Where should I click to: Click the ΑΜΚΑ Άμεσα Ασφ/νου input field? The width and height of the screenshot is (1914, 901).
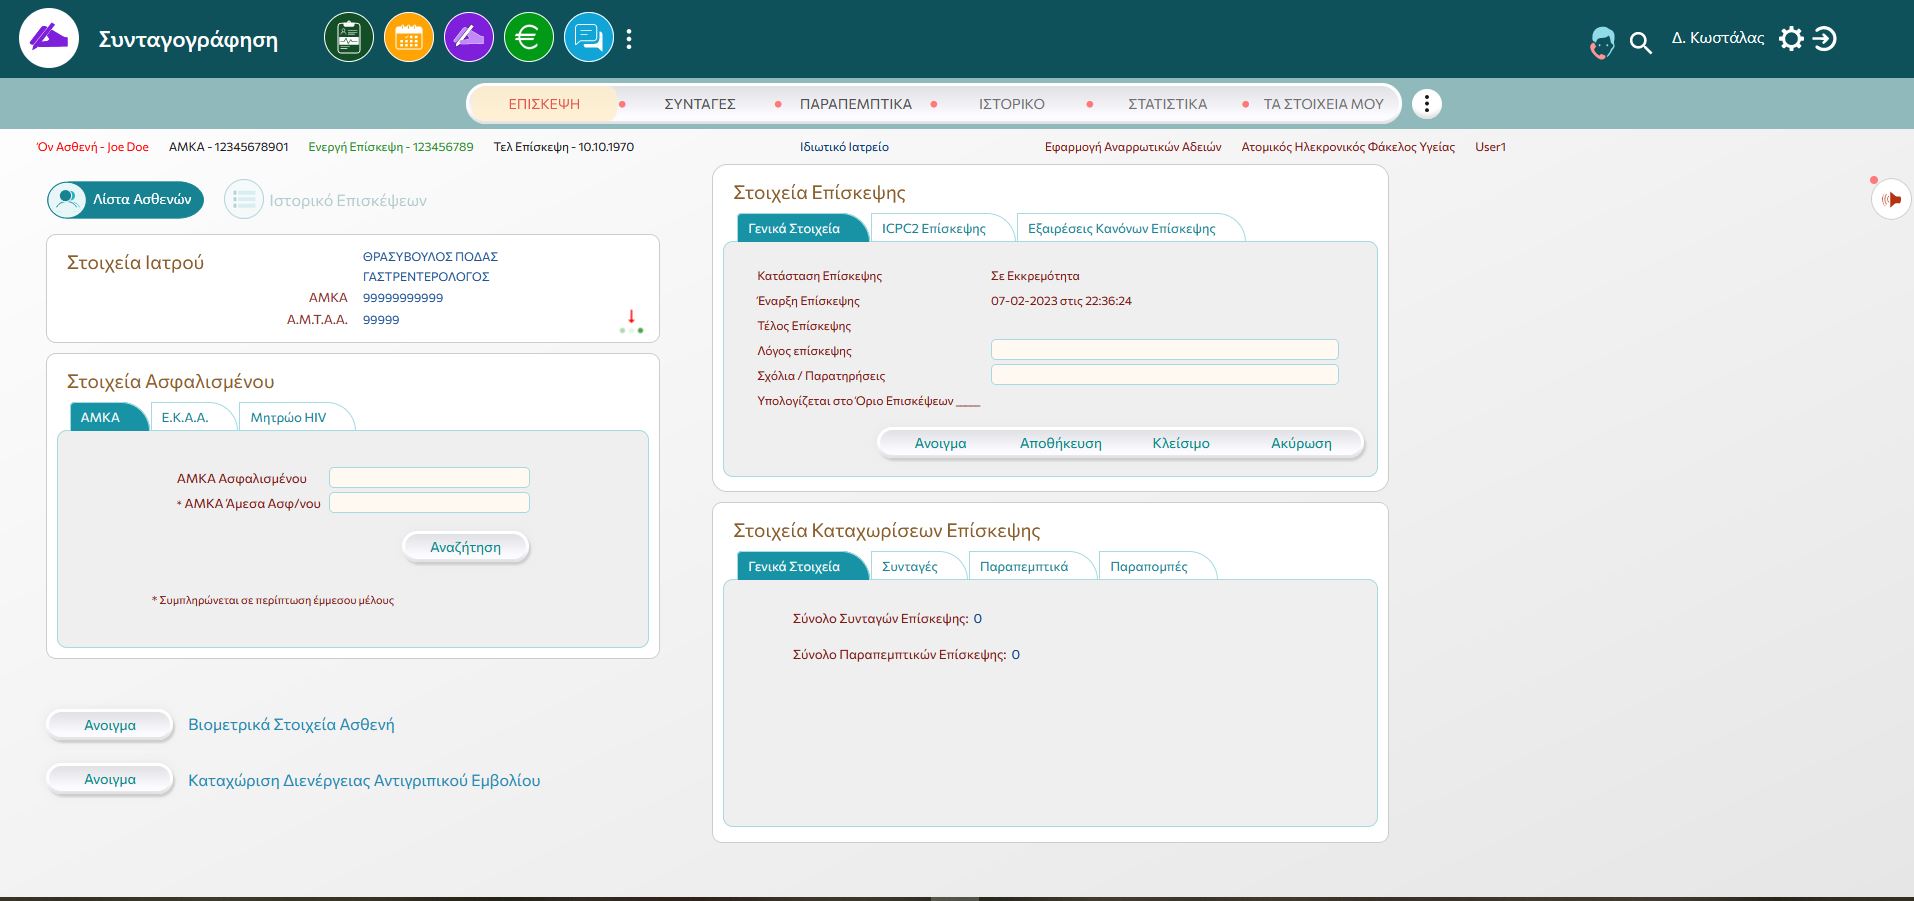pyautogui.click(x=429, y=503)
